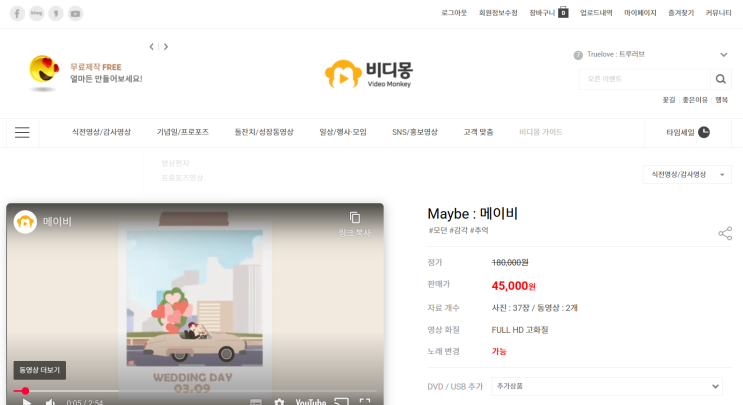Click the channel avatar in the video header

click(x=25, y=221)
